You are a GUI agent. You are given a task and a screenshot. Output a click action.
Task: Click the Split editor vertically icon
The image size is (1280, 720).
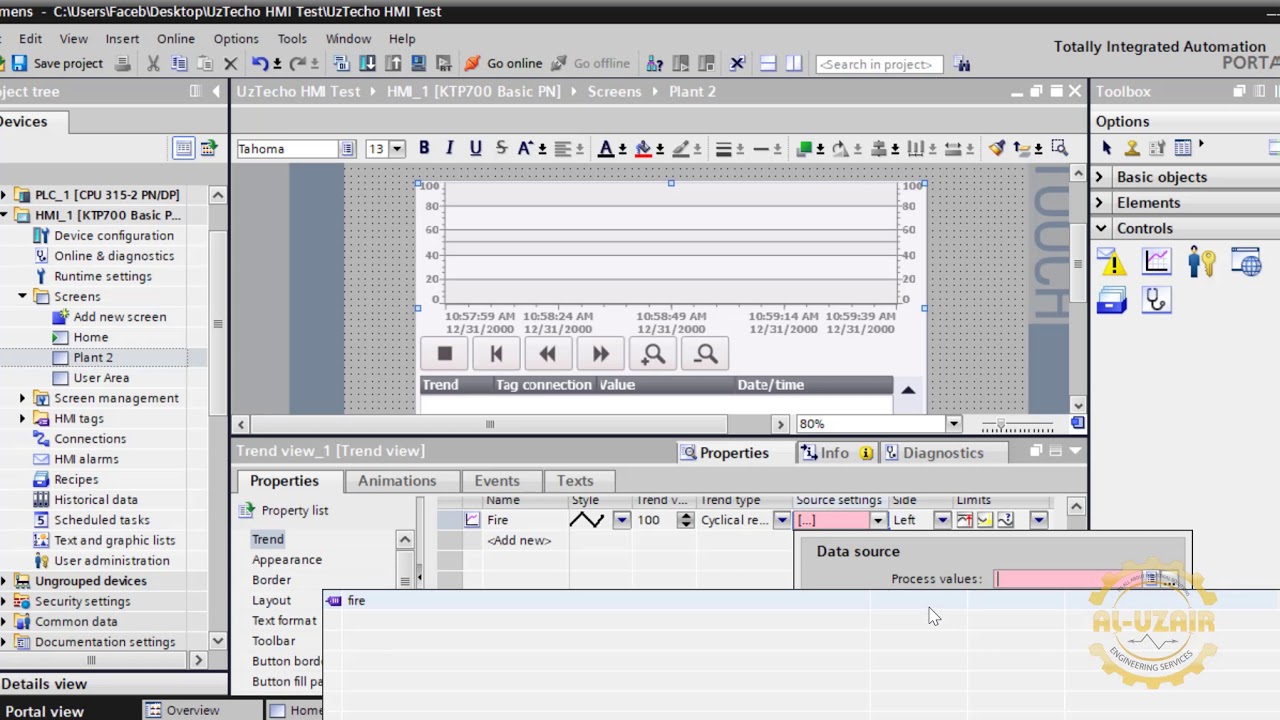pyautogui.click(x=794, y=63)
